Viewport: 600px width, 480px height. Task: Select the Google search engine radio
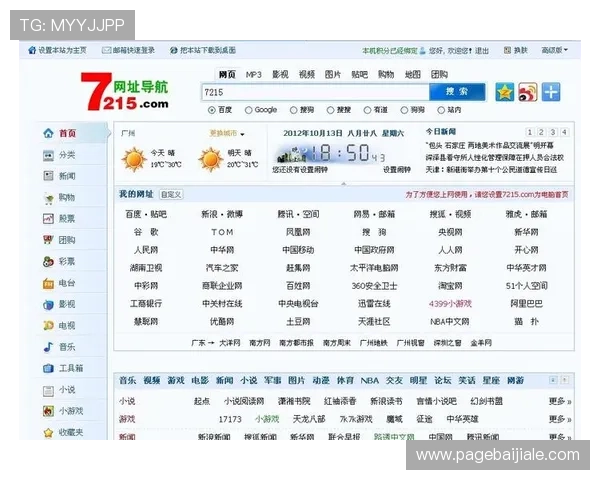coord(248,110)
